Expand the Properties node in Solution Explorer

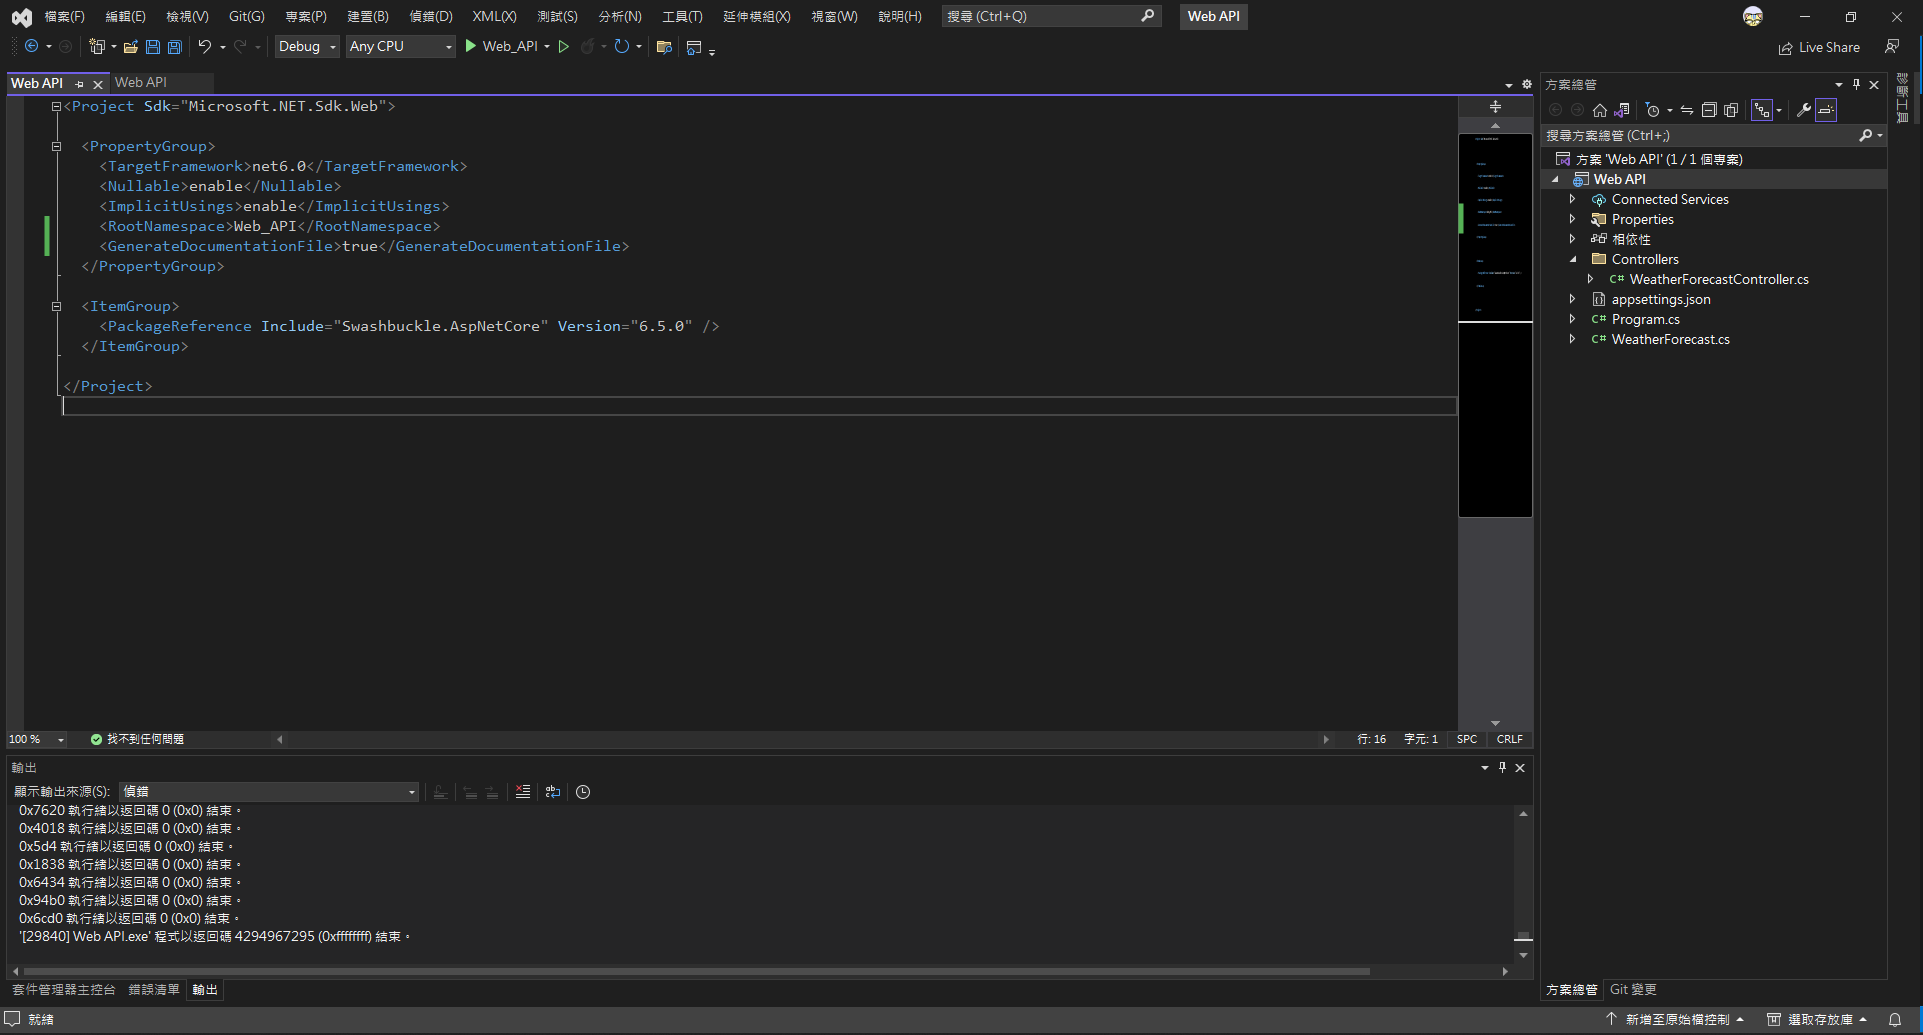(1572, 219)
